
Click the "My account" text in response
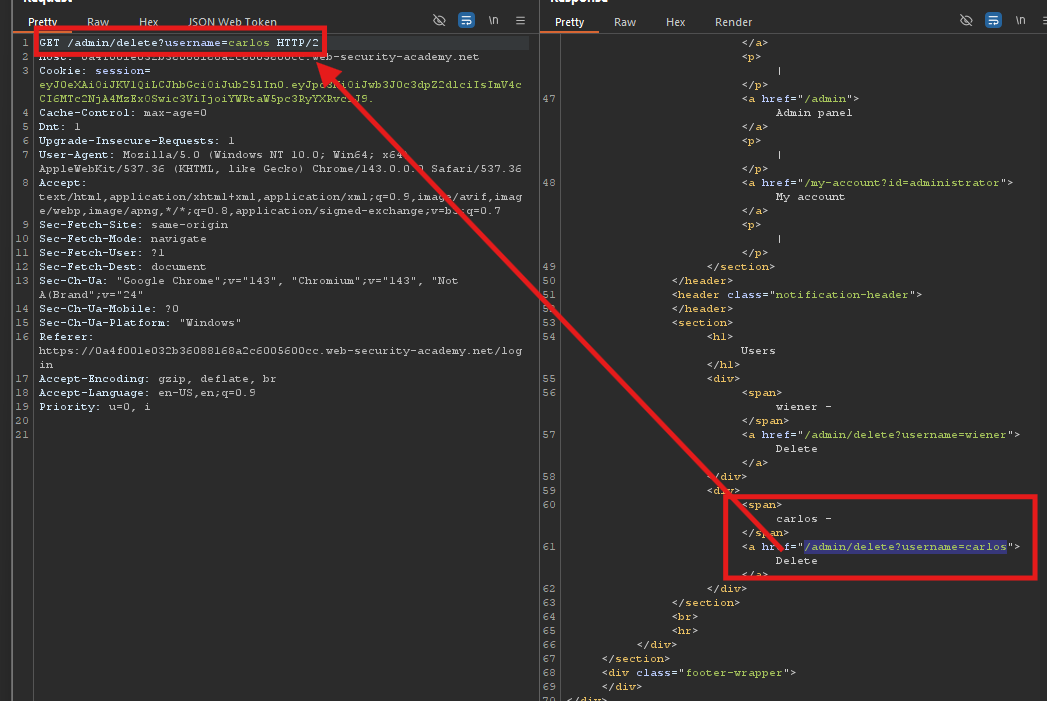811,197
